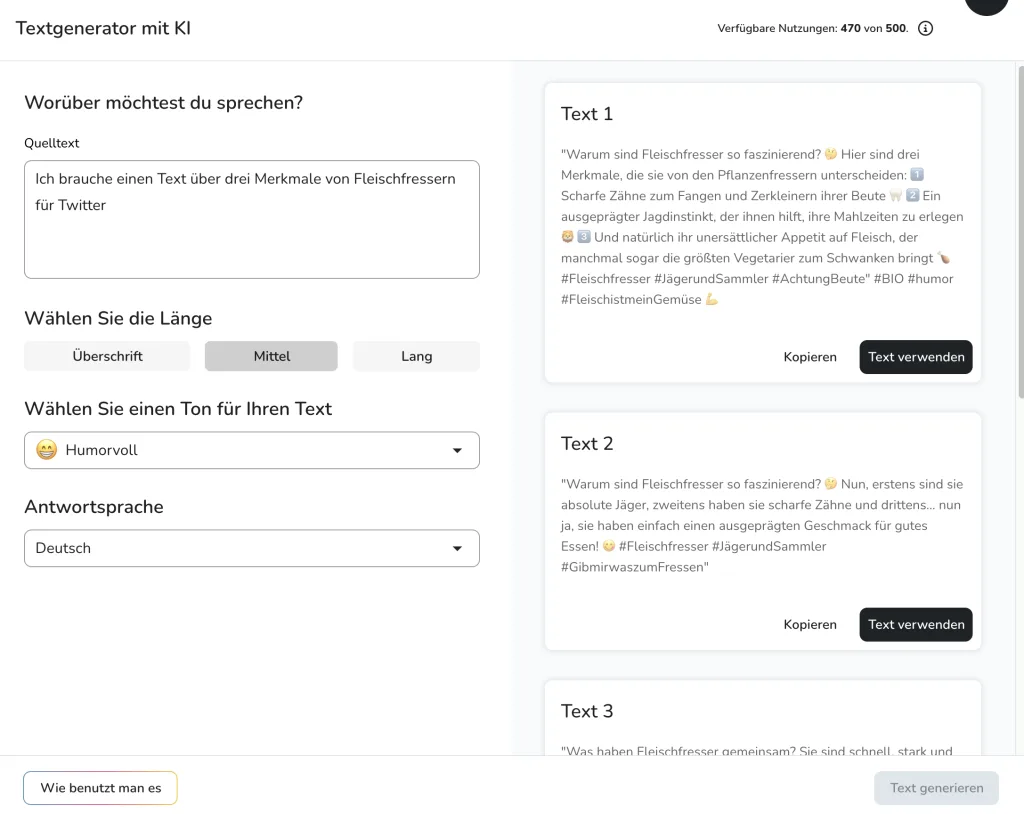Focus the Quelltext input field
Screen dimensions: 1024x814
[251, 220]
